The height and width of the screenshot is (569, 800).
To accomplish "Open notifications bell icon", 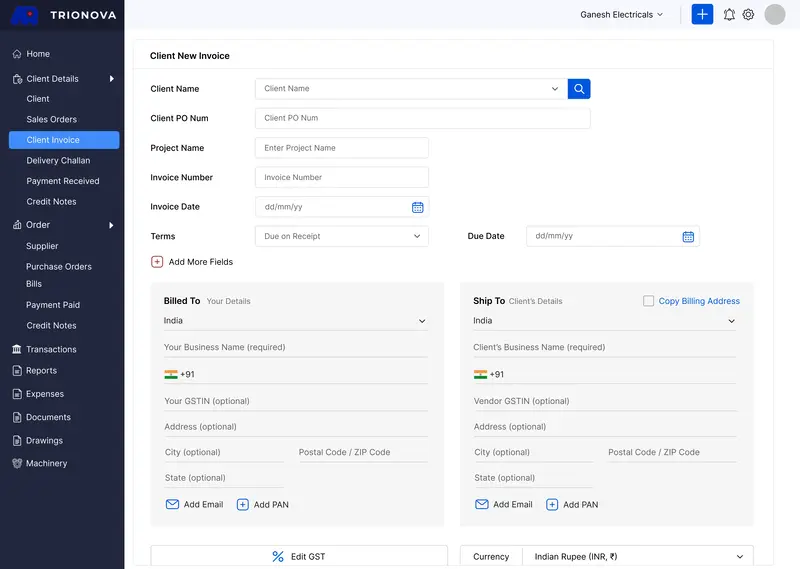I will point(729,15).
